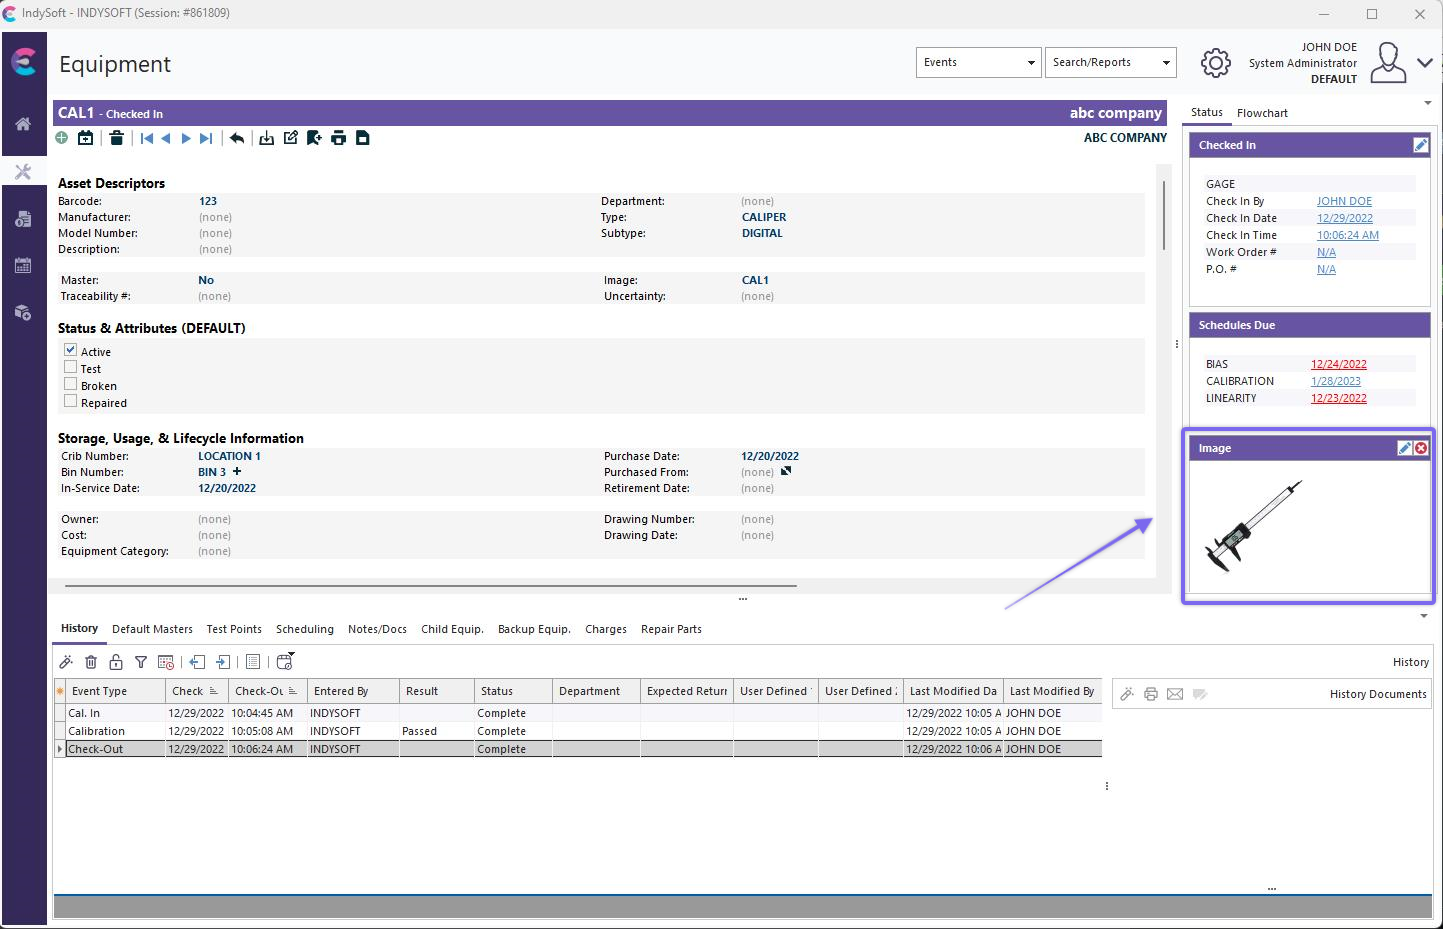Uncheck the Active status checkbox
Screen dimensions: 1443x929
coord(71,350)
